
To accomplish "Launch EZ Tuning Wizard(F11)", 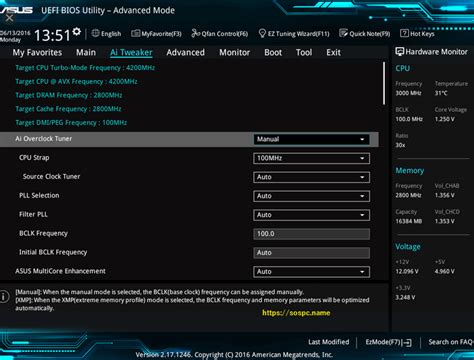I will pyautogui.click(x=294, y=34).
